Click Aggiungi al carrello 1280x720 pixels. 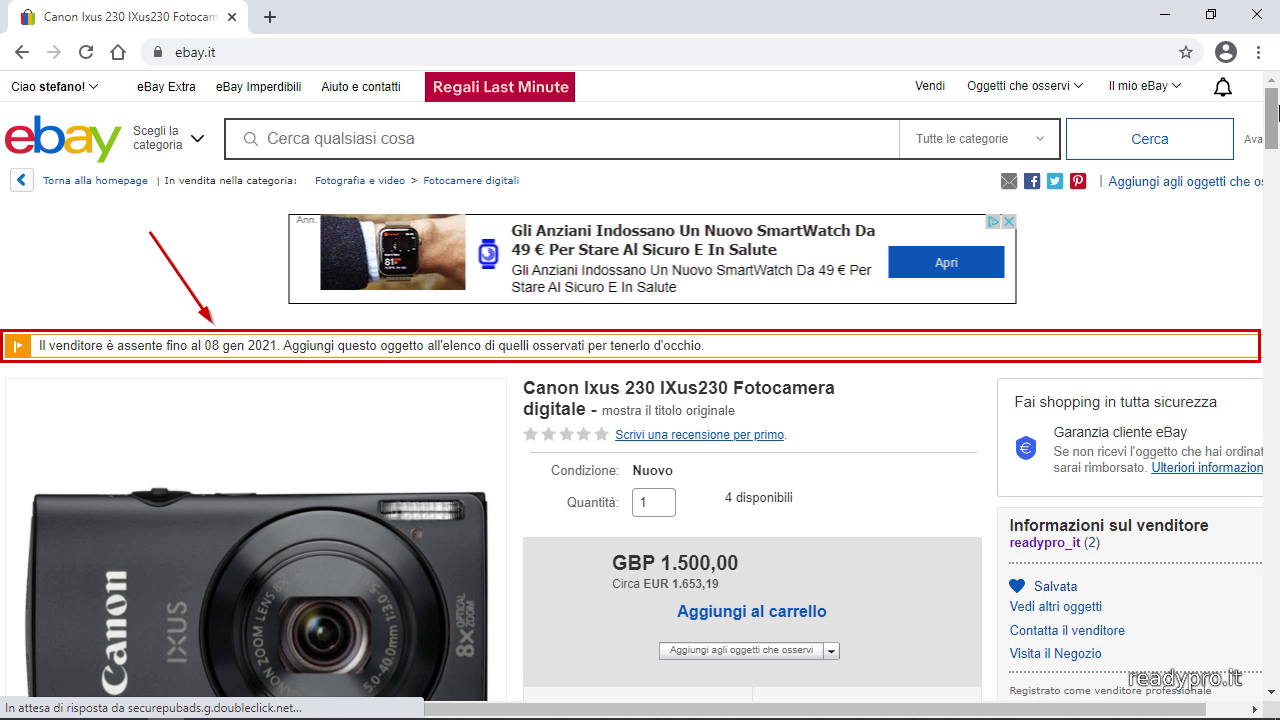click(752, 611)
